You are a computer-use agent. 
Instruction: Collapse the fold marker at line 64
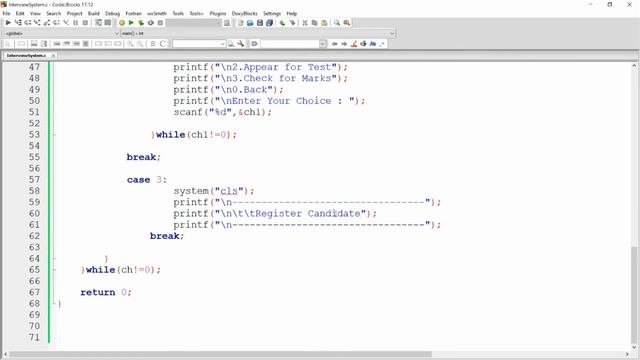pos(54,259)
